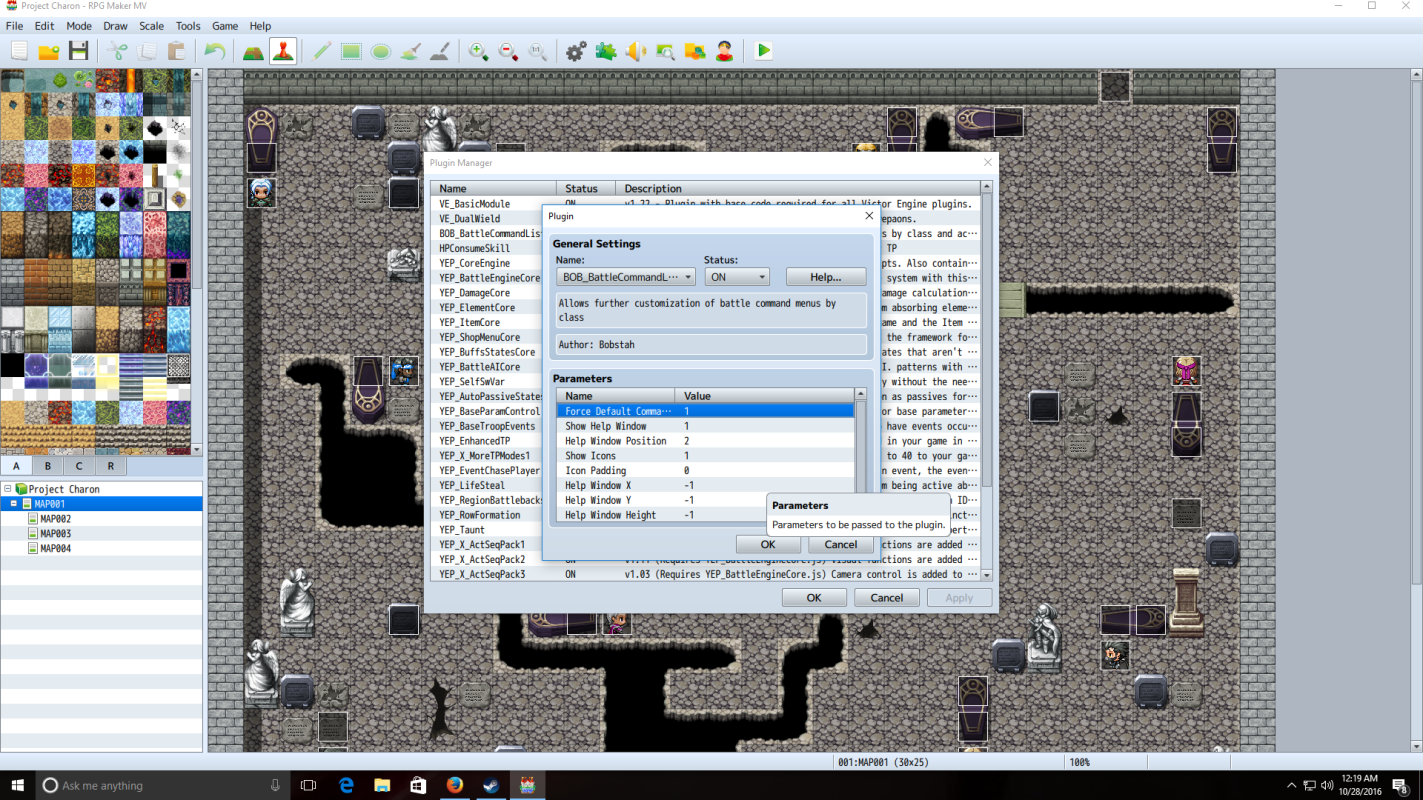Click the Plugin Manager list vertical scrollbar
Image resolution: width=1423 pixels, height=800 pixels.
click(x=986, y=381)
